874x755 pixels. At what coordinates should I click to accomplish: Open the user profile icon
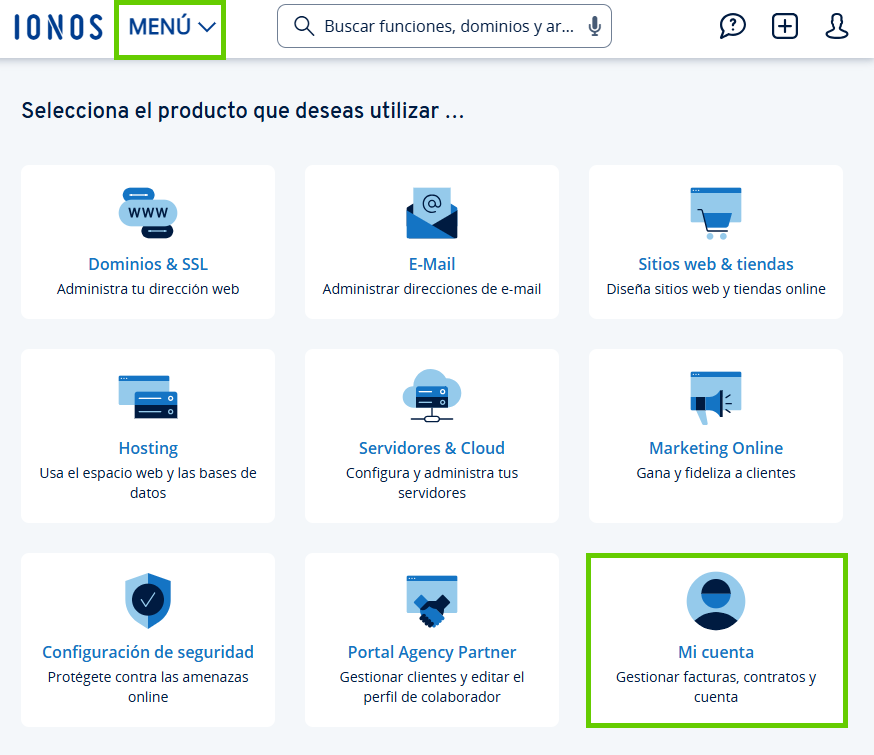837,26
